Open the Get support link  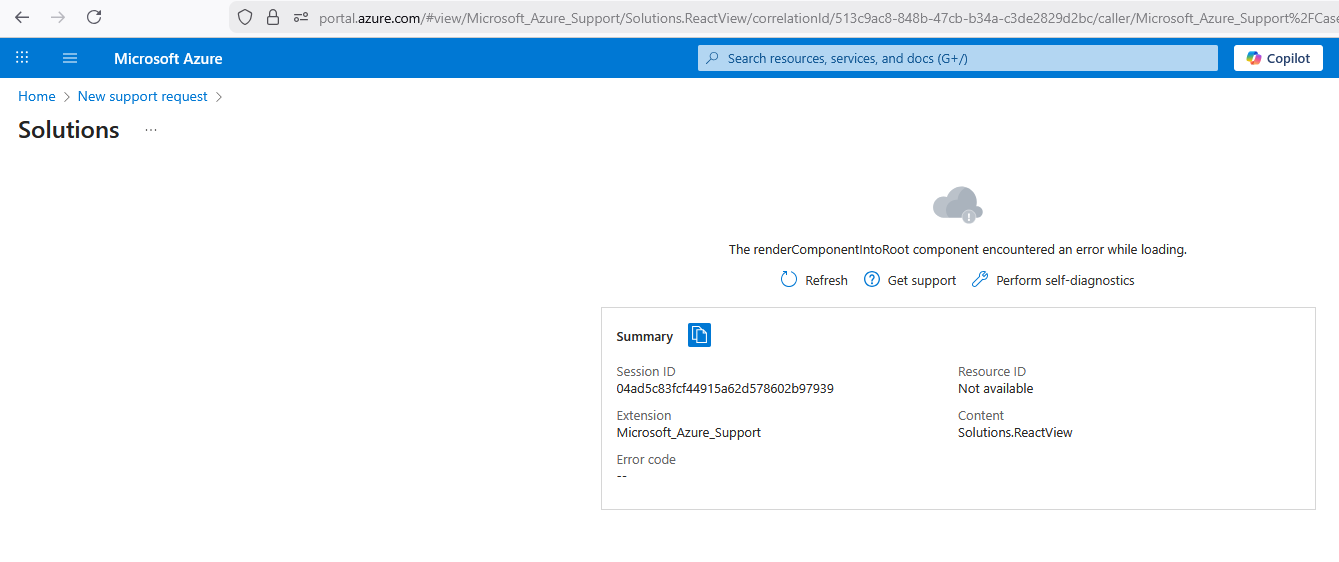(922, 281)
